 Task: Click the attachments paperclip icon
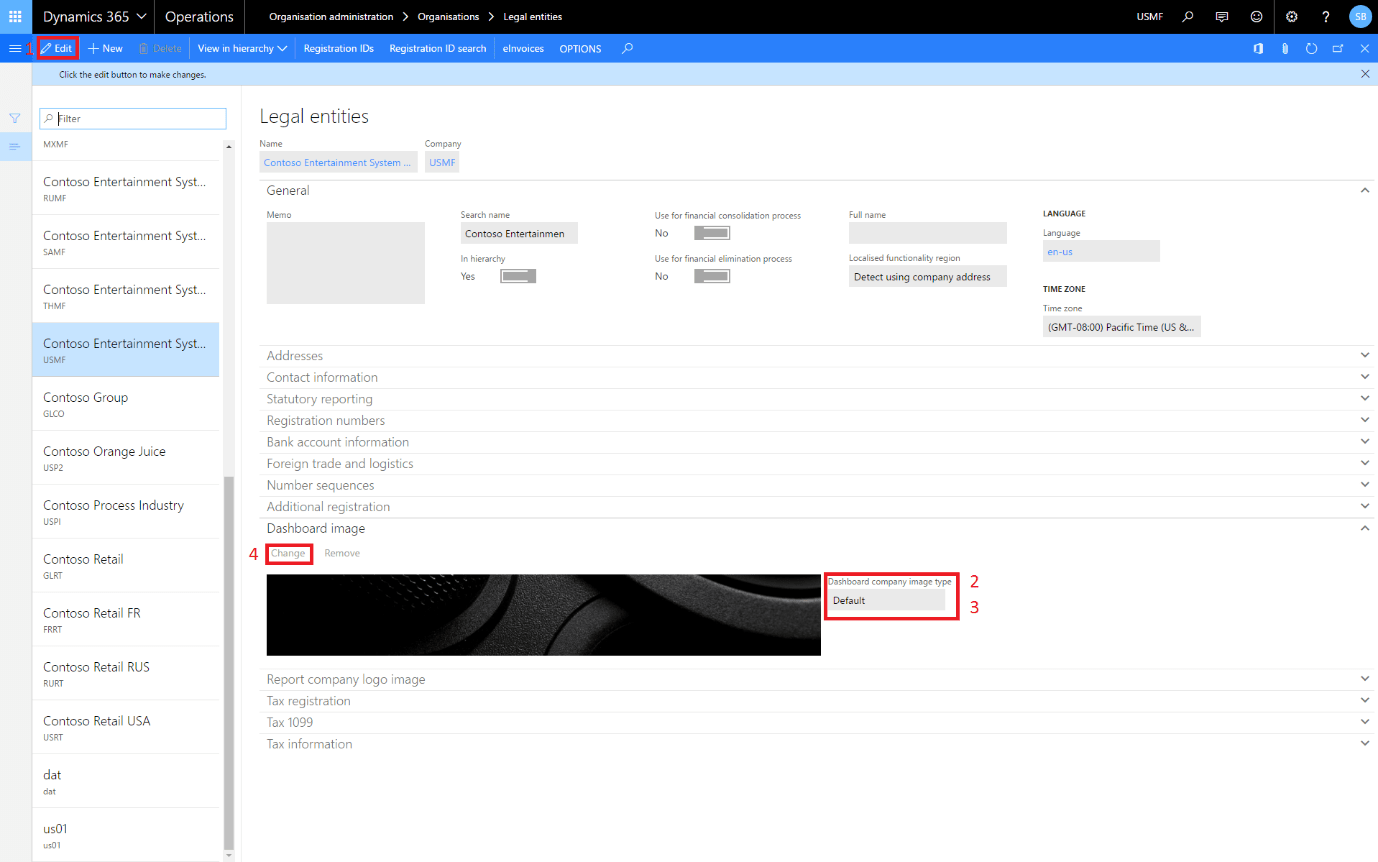[x=1285, y=48]
